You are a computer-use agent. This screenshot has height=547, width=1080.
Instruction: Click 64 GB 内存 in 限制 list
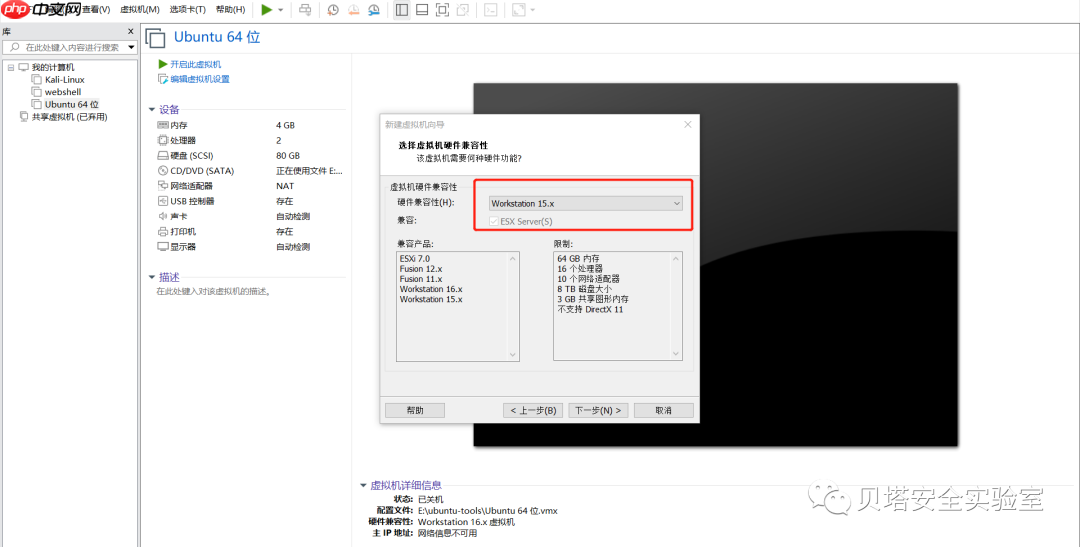579,259
